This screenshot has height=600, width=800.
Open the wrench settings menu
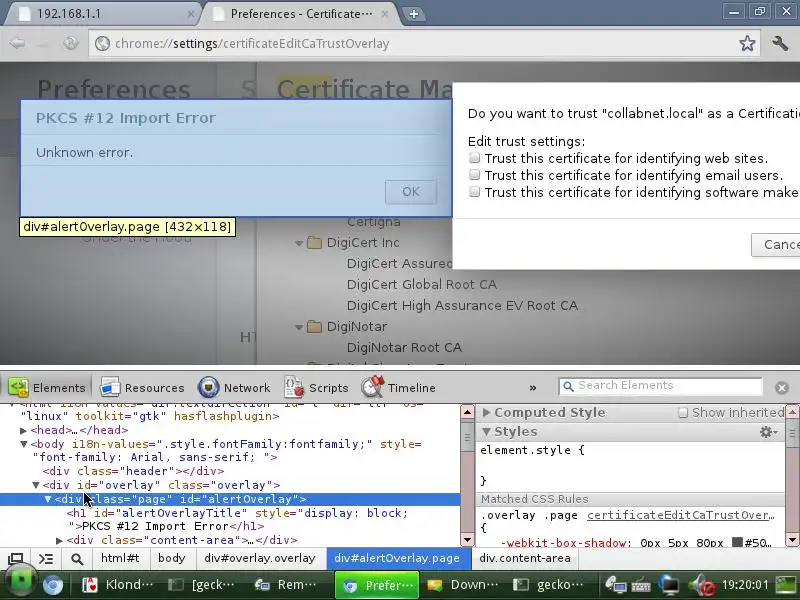coord(780,43)
